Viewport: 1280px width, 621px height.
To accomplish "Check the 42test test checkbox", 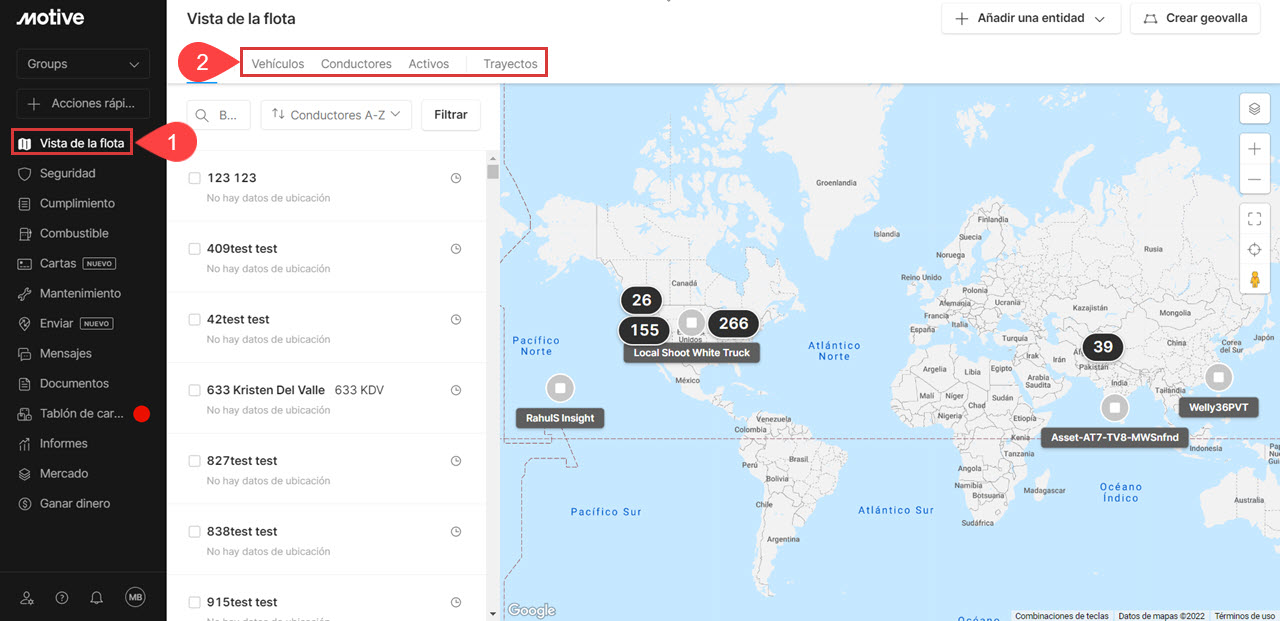I will click(195, 320).
